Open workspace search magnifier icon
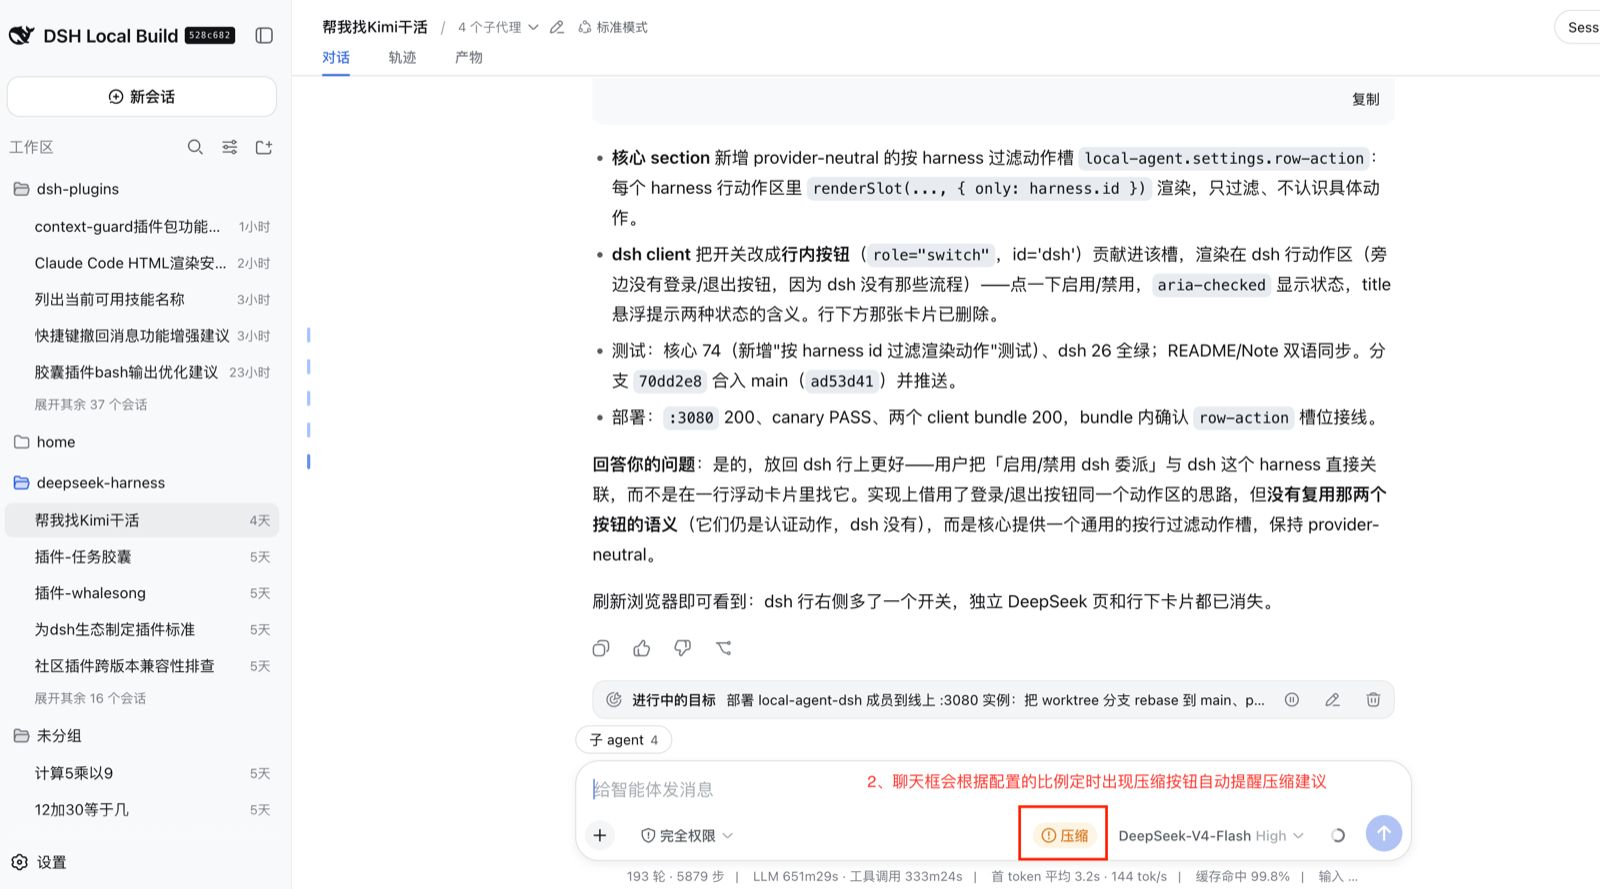 pyautogui.click(x=195, y=147)
